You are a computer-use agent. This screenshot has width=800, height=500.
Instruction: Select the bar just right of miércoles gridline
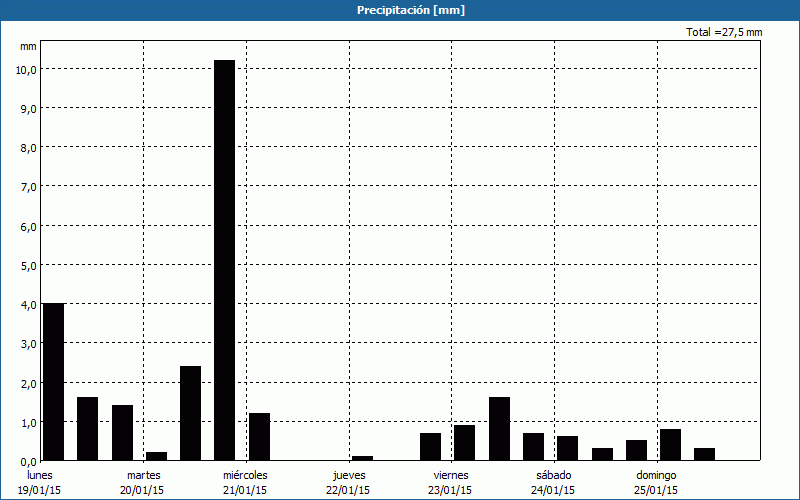[x=259, y=437]
